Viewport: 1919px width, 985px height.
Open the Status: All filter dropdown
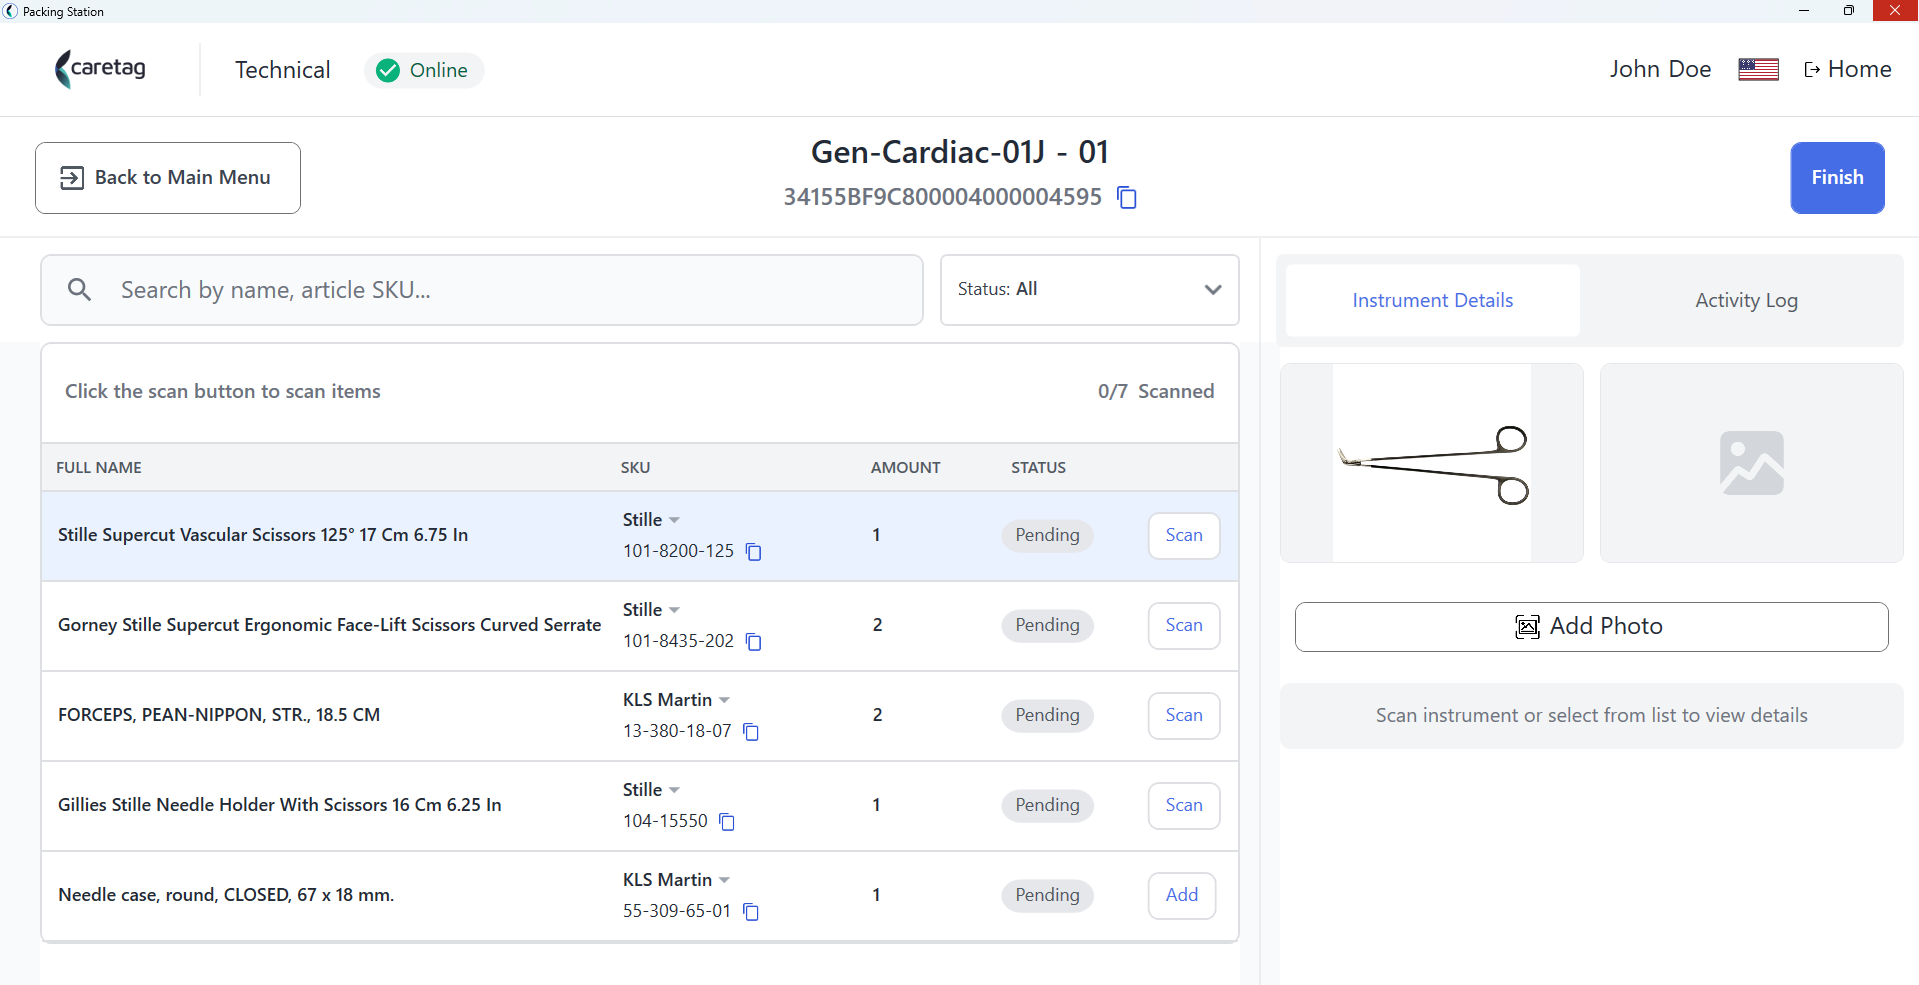click(1089, 290)
